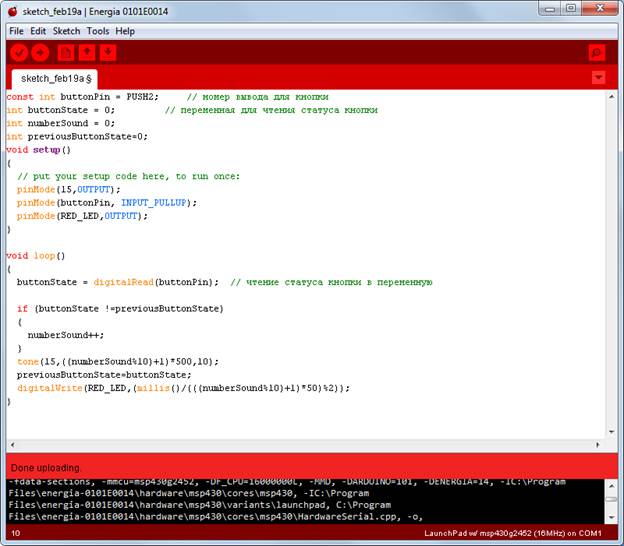Click the Upload arrow button
This screenshot has height=546, width=624.
click(x=40, y=53)
